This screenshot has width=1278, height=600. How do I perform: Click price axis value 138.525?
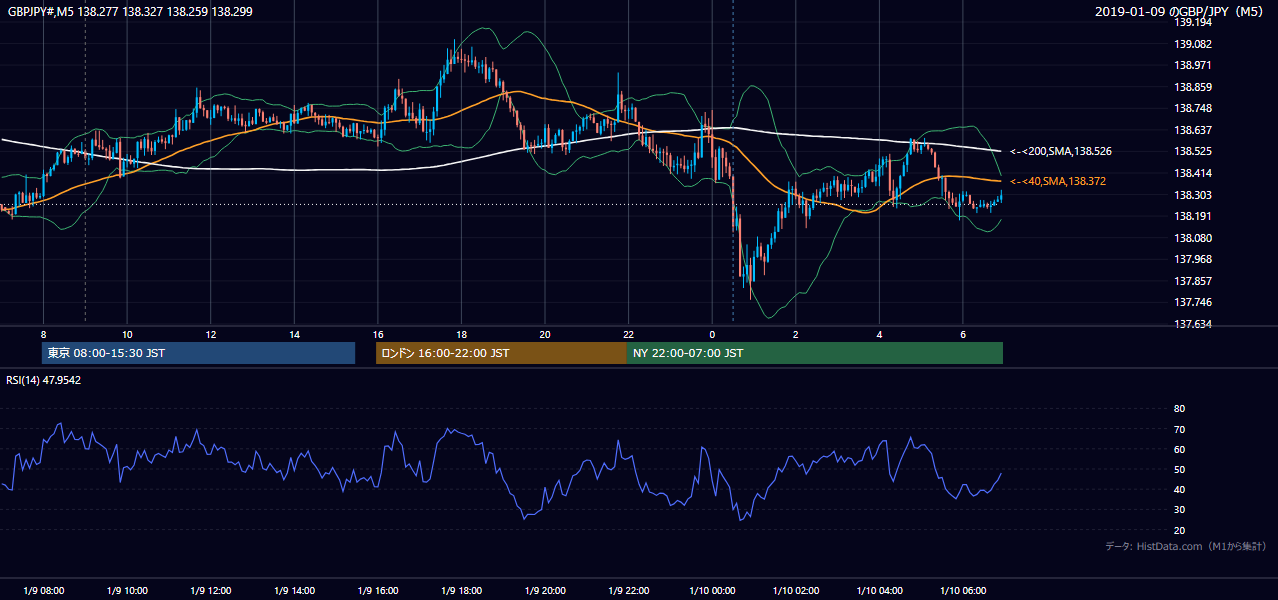(1193, 151)
